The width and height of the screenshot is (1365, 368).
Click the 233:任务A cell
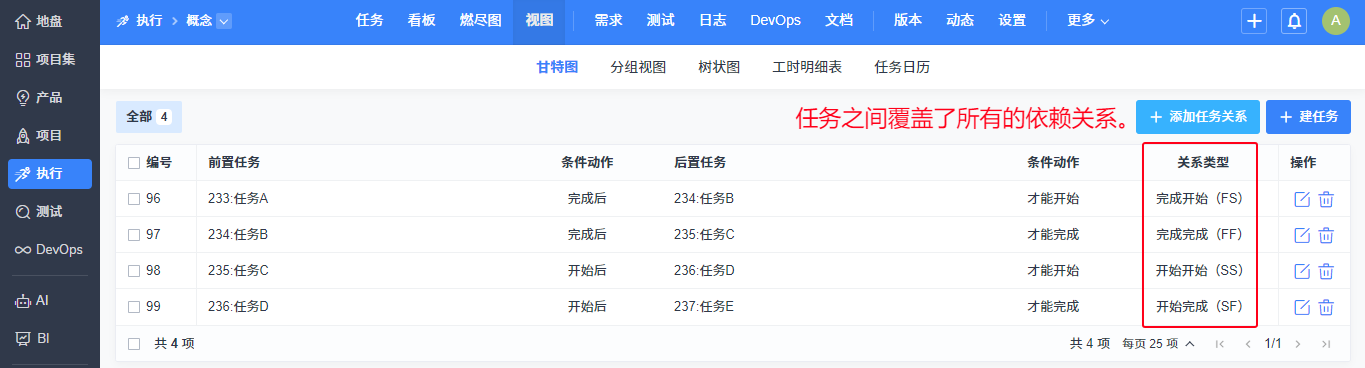pyautogui.click(x=238, y=199)
